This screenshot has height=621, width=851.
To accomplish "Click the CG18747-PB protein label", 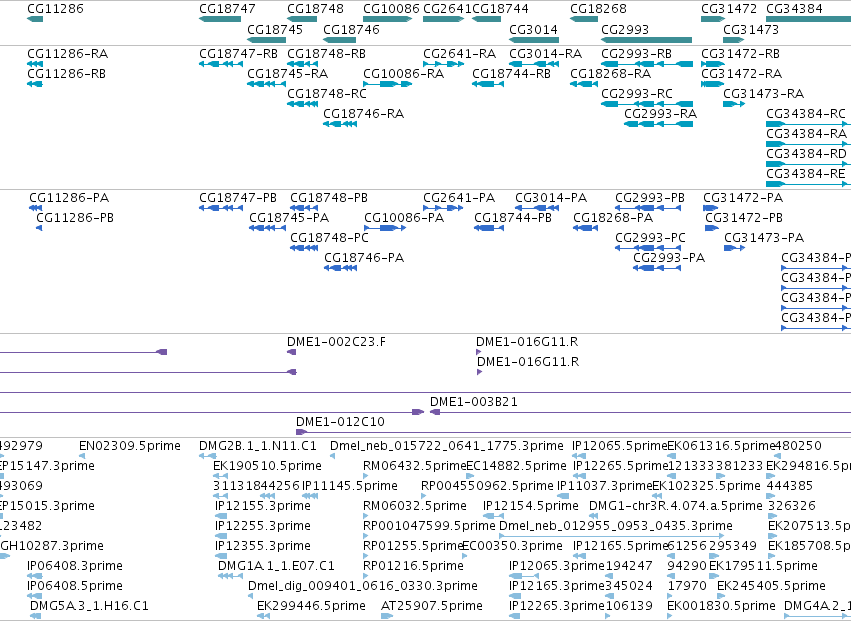I will (238, 198).
